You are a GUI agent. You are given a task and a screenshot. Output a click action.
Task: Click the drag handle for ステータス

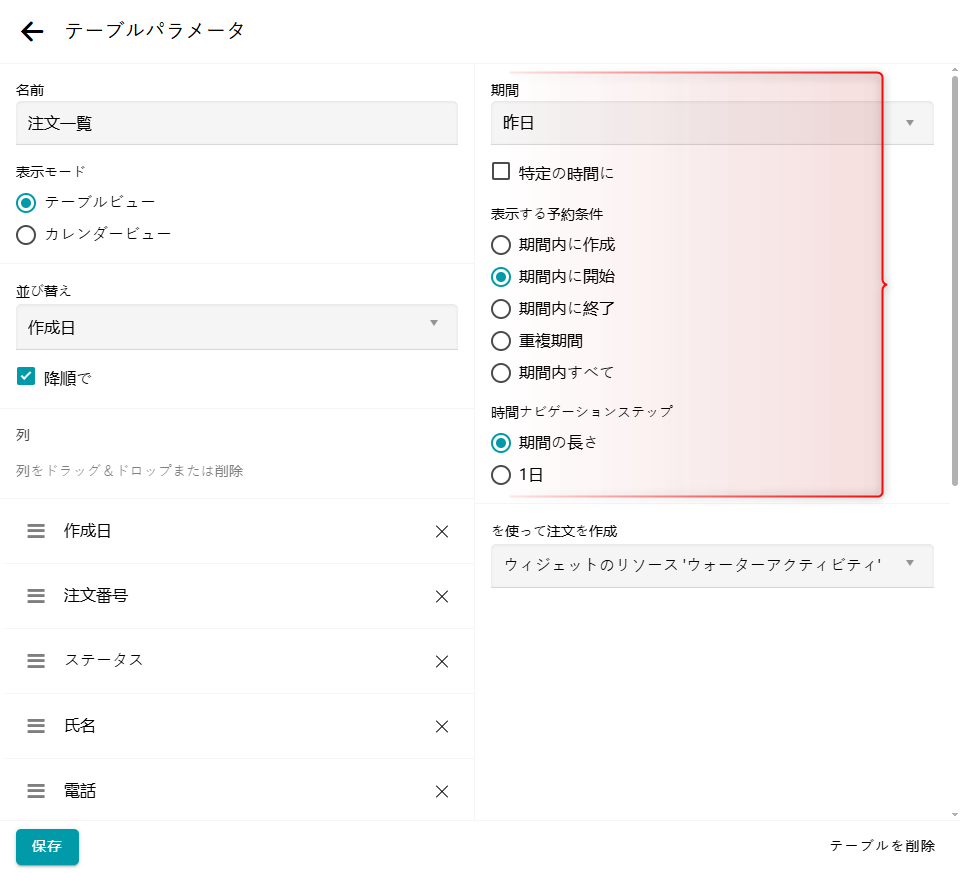[x=36, y=661]
